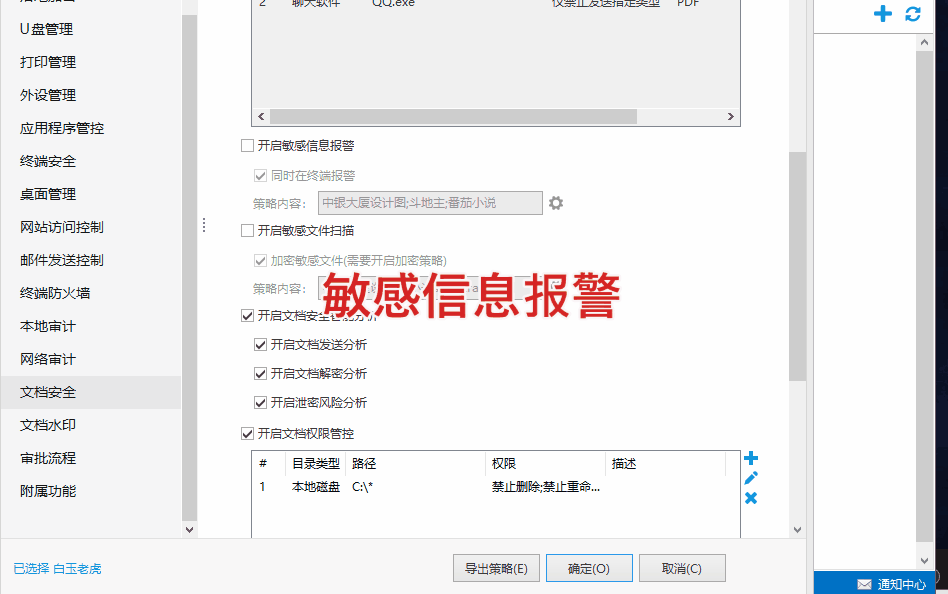The image size is (948, 594).
Task: Open 通知中心 envelope icon
Action: 865,584
